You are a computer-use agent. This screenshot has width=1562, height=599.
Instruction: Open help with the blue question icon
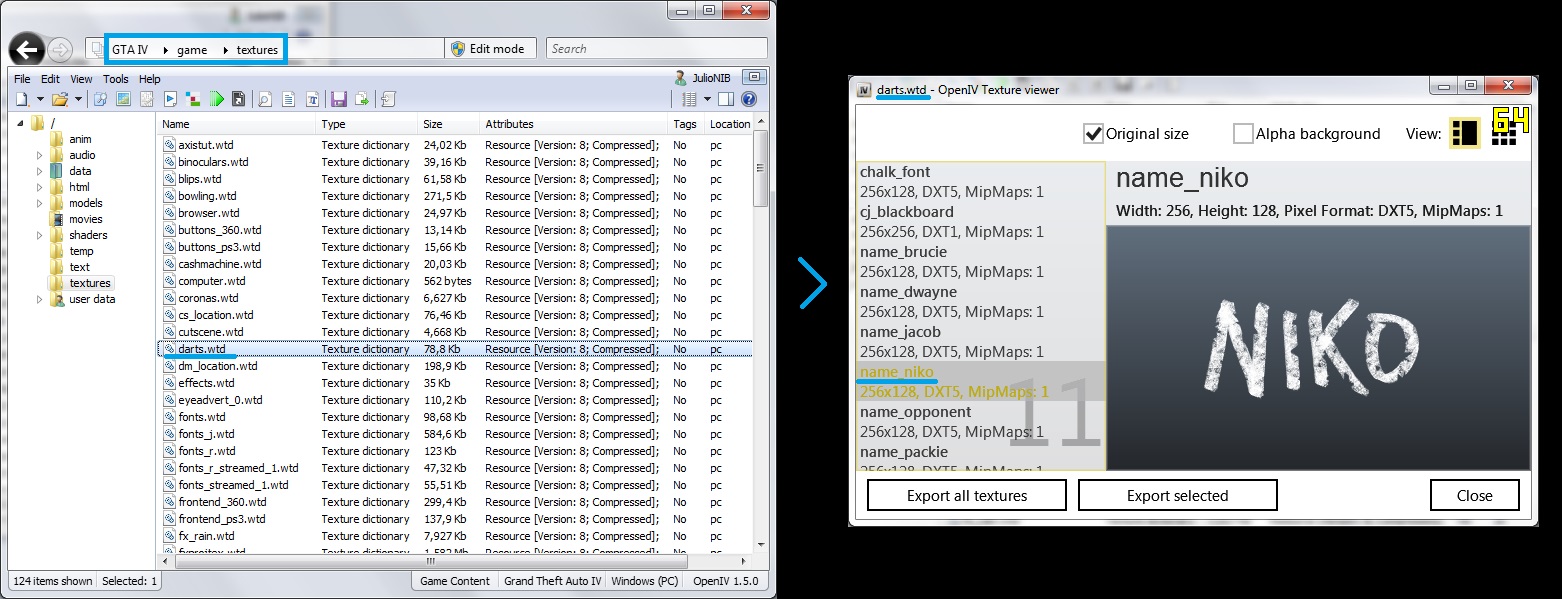pyautogui.click(x=749, y=99)
